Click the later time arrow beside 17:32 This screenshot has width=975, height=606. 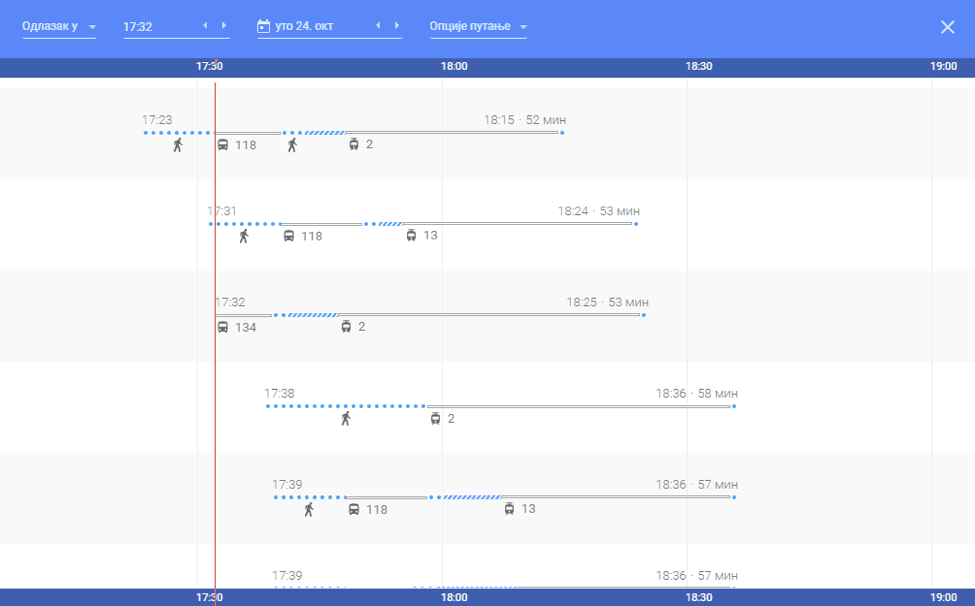point(224,26)
